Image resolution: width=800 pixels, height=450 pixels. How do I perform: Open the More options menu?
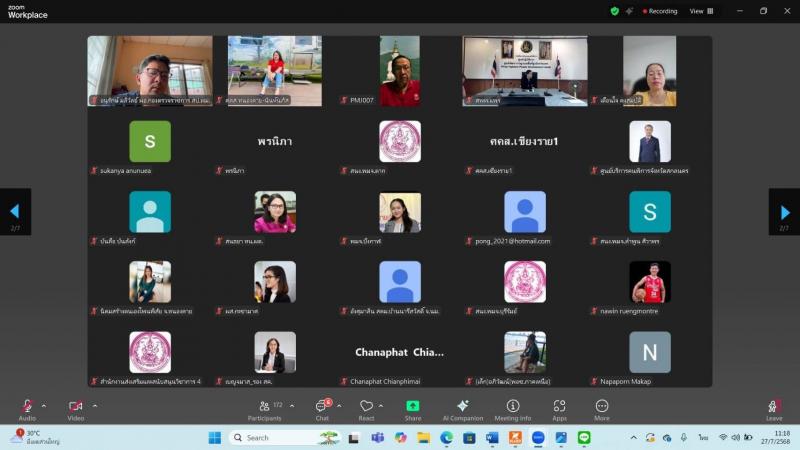(x=602, y=410)
